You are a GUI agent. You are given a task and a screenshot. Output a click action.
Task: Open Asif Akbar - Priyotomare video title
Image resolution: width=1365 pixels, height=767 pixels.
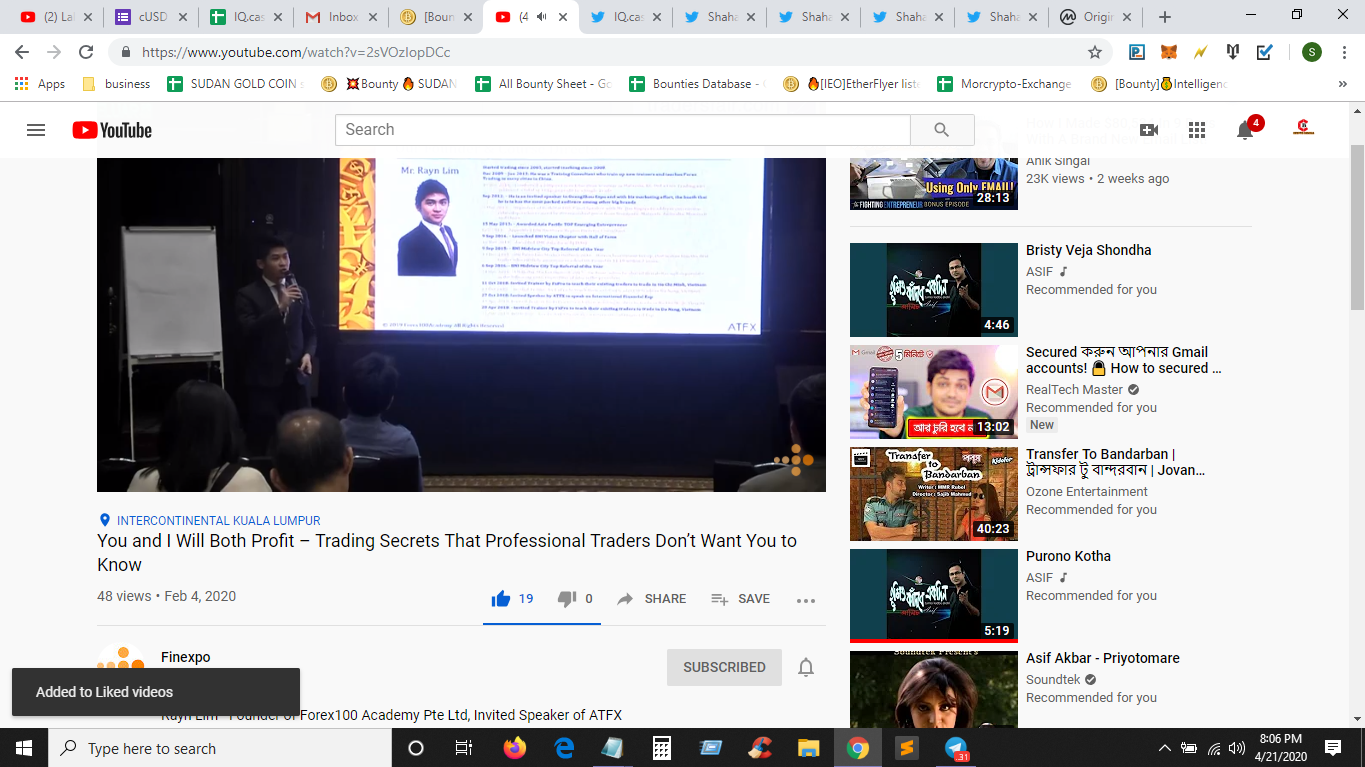coord(1103,658)
